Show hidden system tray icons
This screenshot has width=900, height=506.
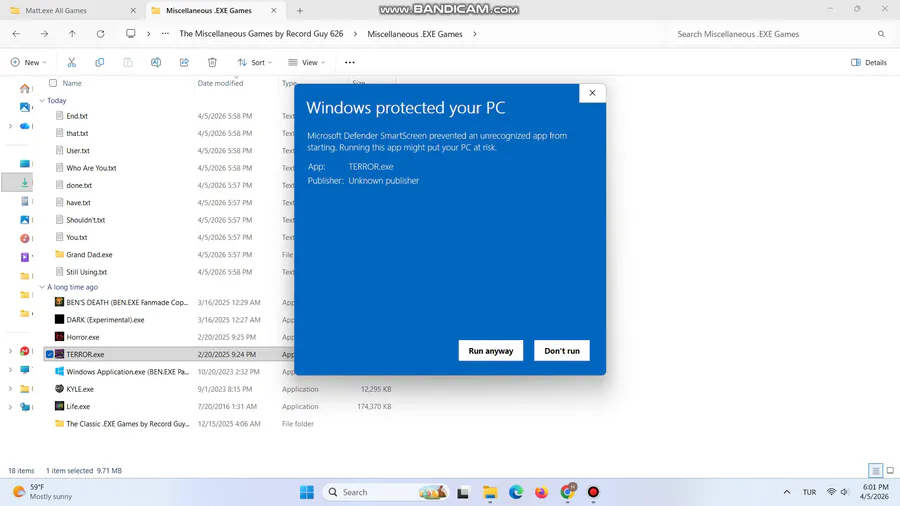787,492
